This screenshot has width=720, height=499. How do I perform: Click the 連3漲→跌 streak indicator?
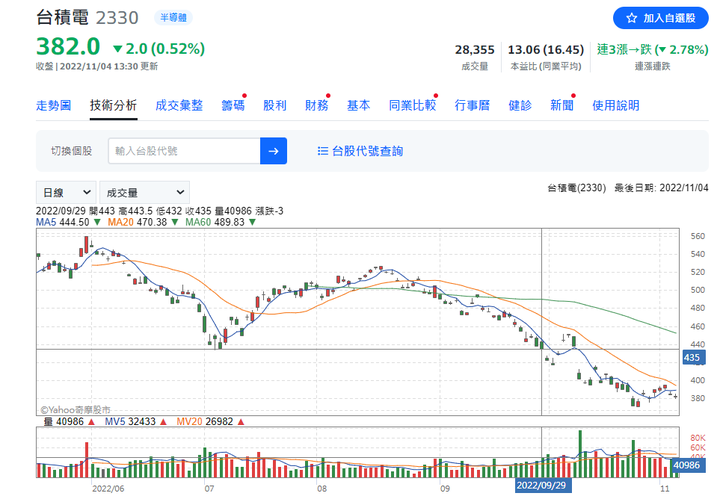pos(652,50)
